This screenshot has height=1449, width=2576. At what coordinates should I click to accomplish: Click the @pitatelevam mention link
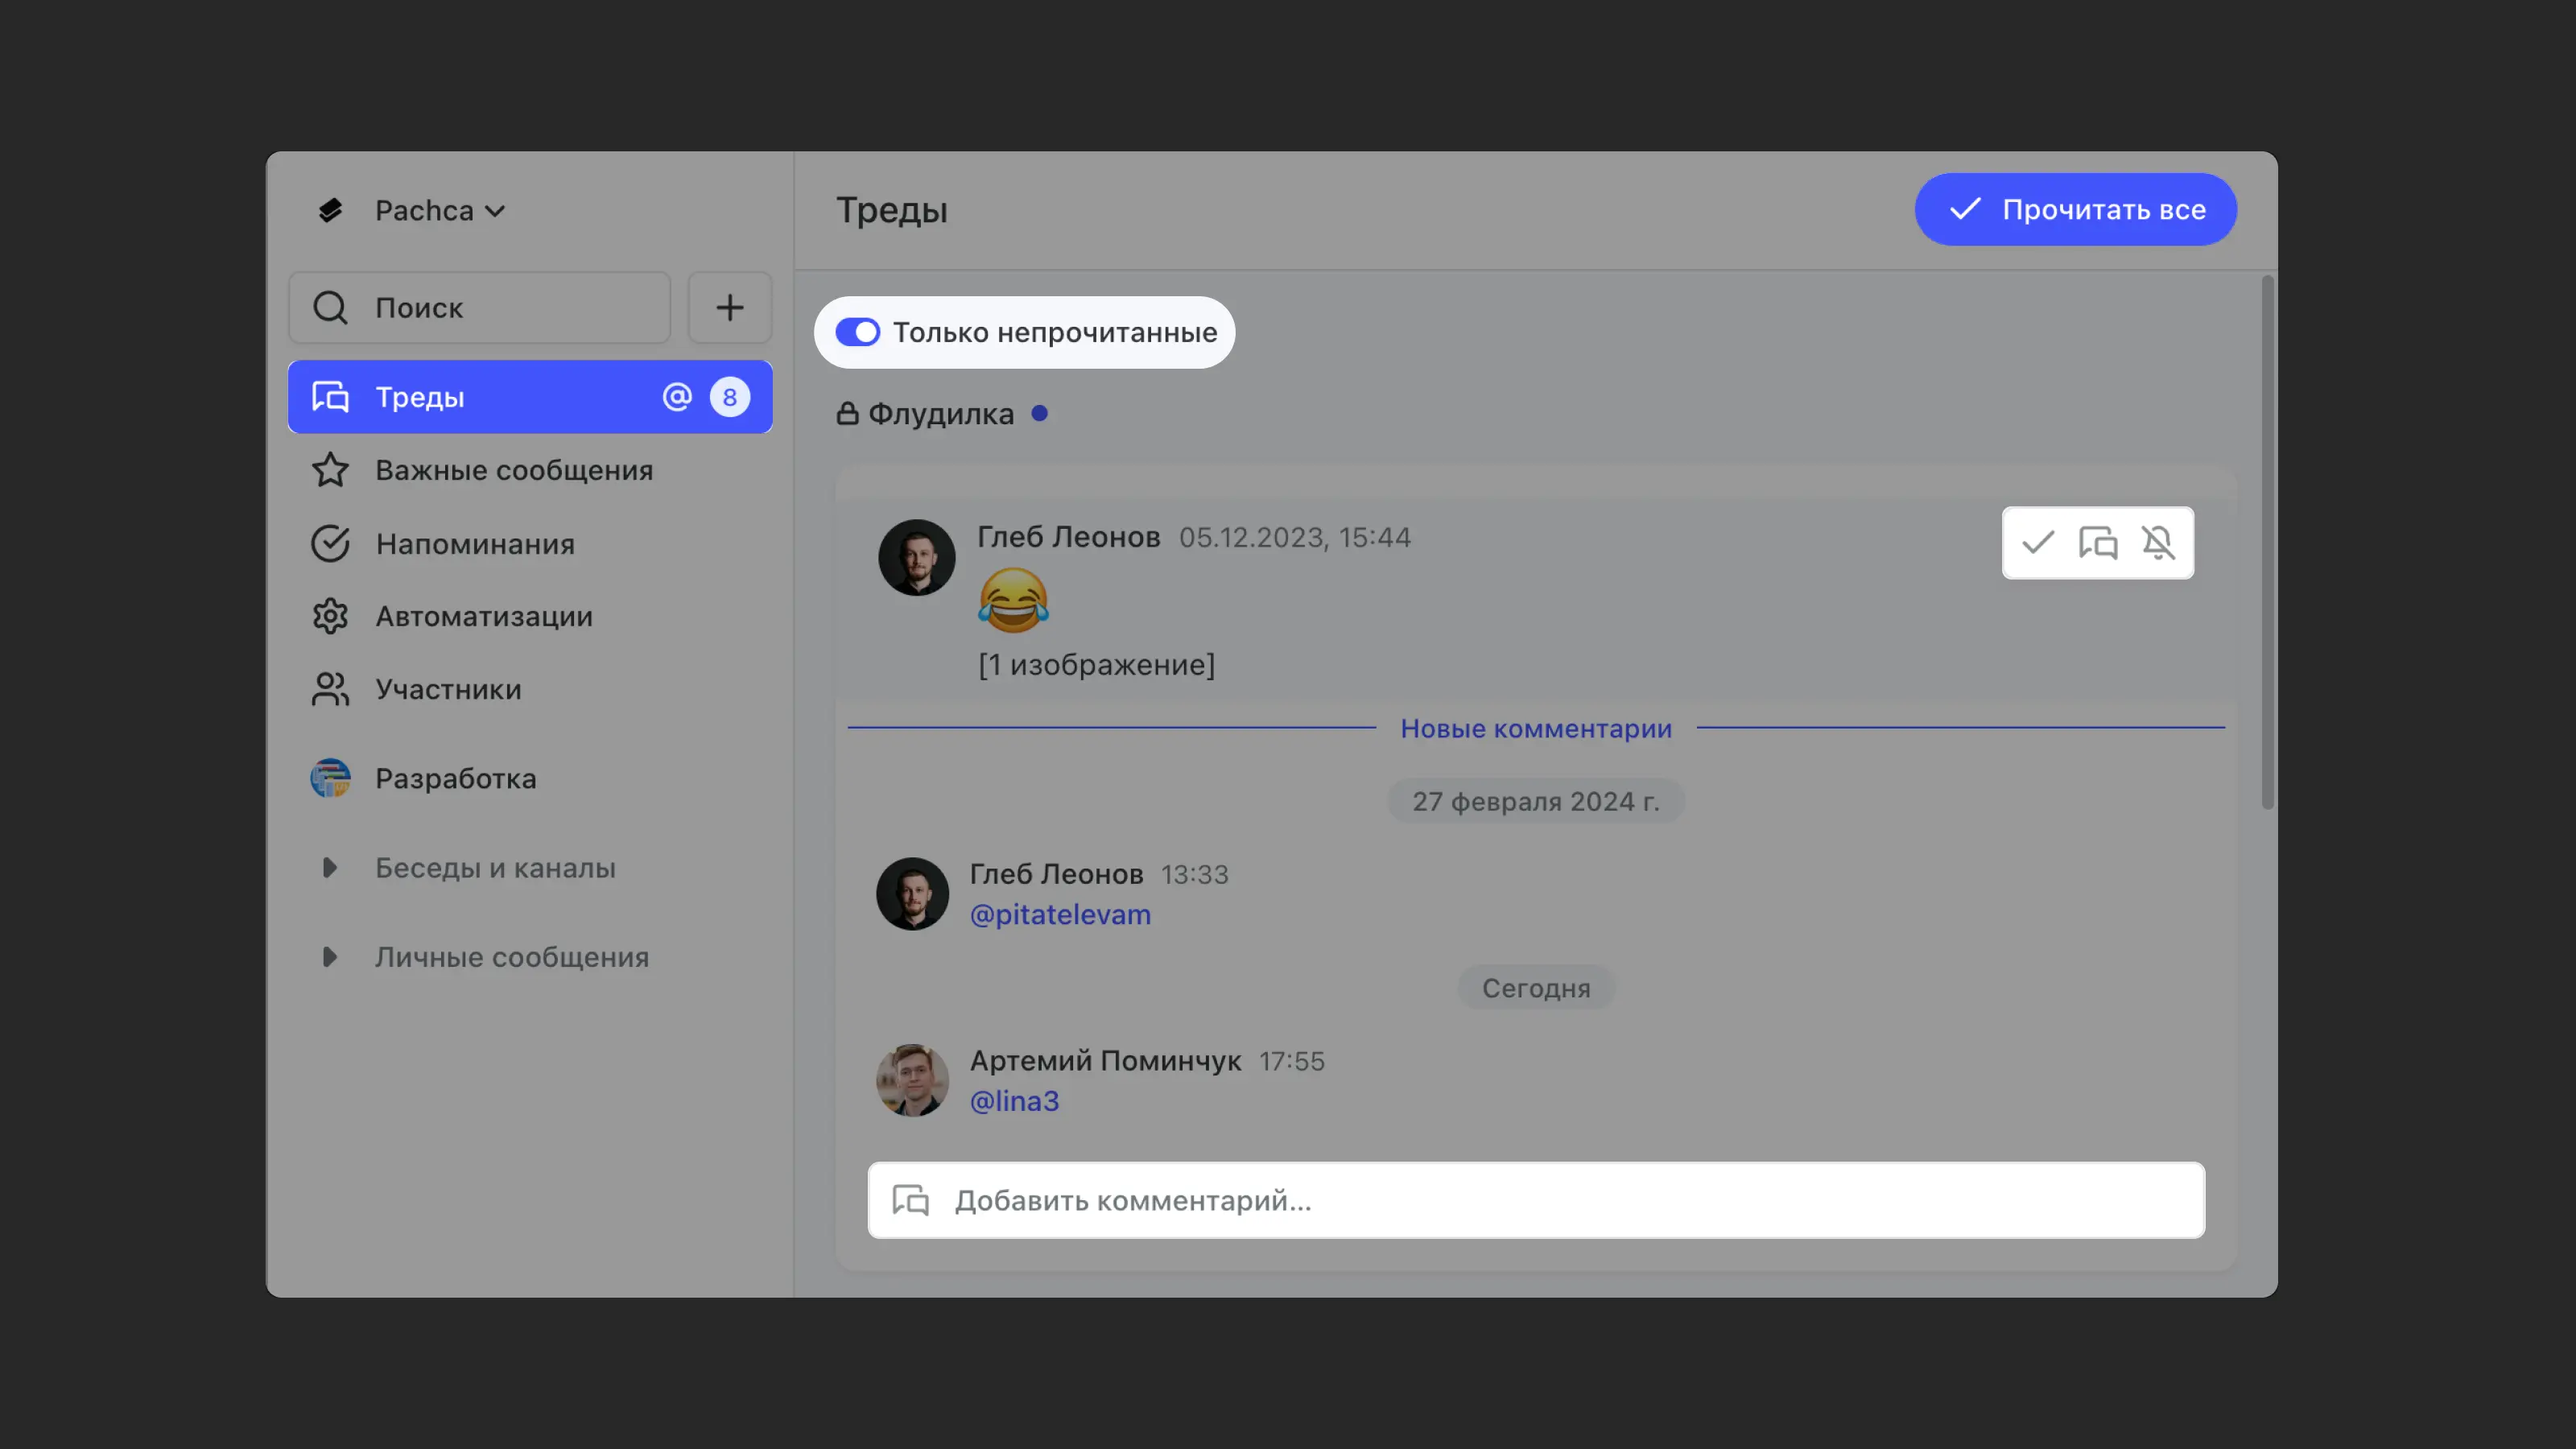coord(1060,914)
